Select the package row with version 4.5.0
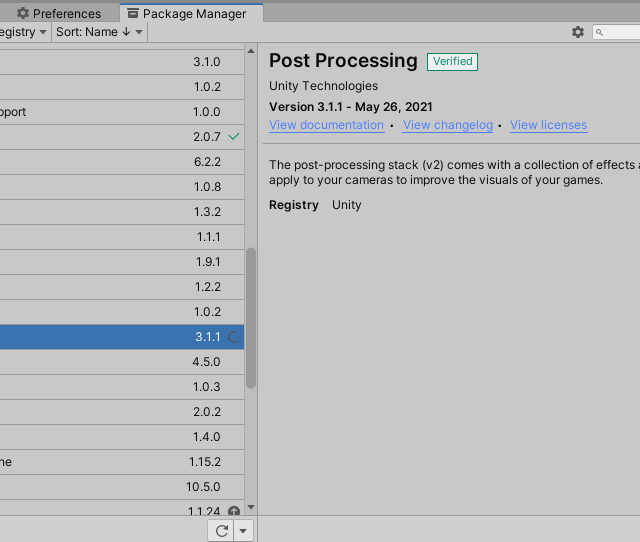Viewport: 640px width, 542px height. click(122, 362)
